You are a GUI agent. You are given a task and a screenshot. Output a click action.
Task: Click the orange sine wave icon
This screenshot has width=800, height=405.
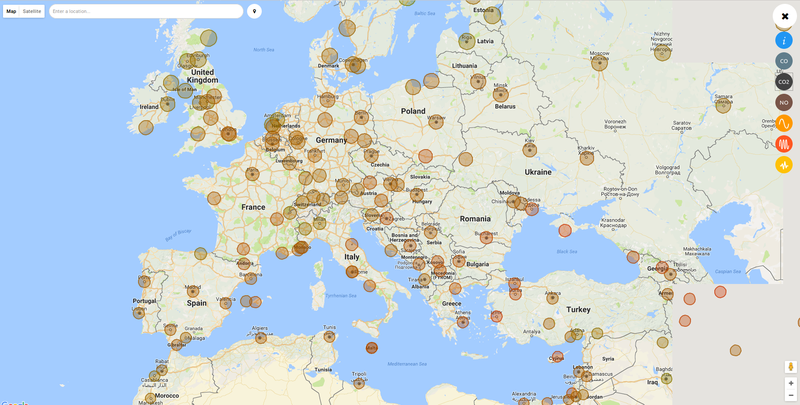coord(784,123)
